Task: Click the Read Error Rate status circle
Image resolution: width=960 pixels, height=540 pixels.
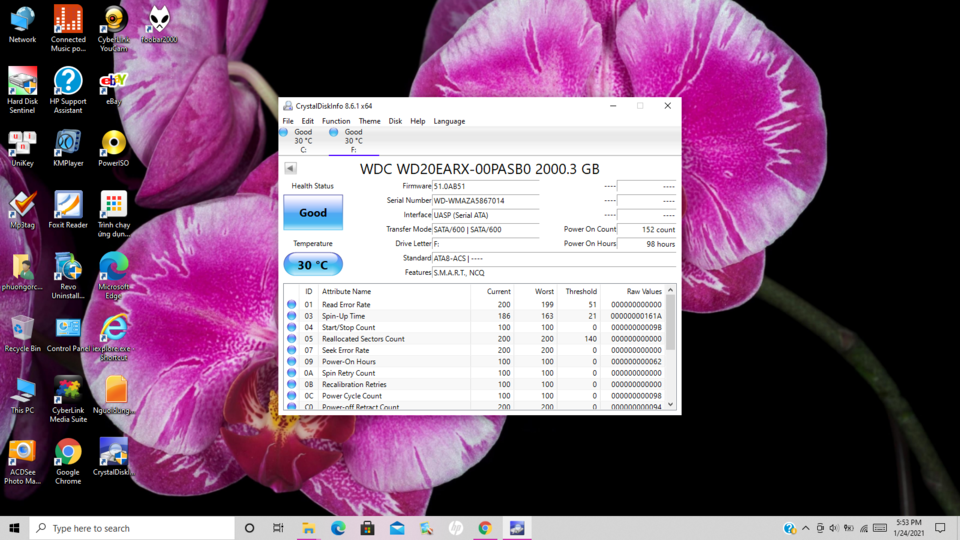Action: pos(291,304)
